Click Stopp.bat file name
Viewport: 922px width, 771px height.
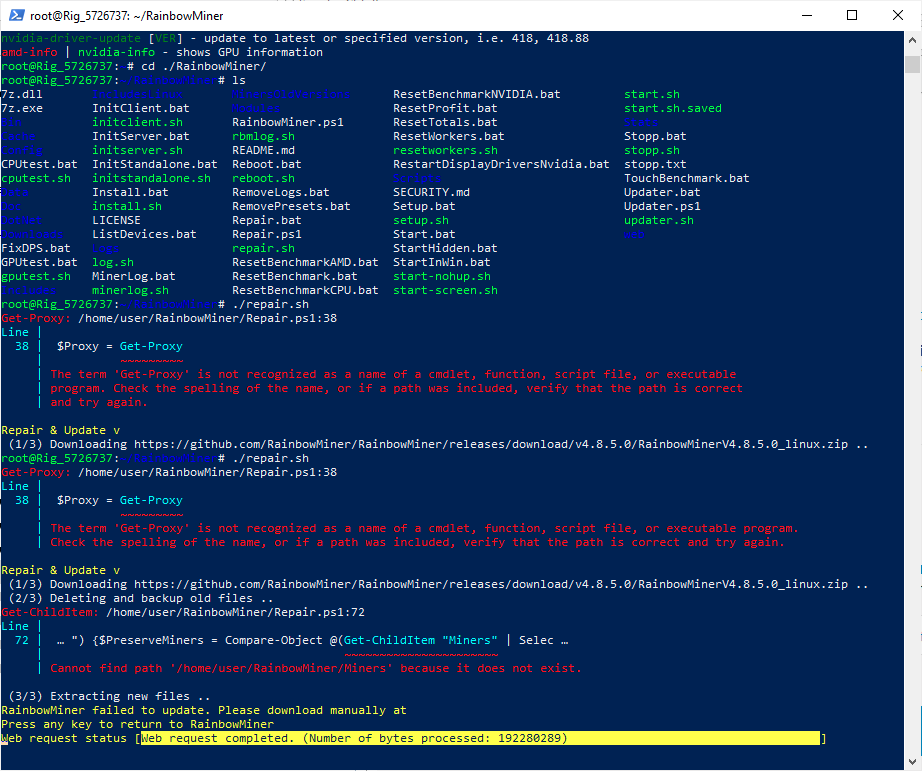pos(655,136)
